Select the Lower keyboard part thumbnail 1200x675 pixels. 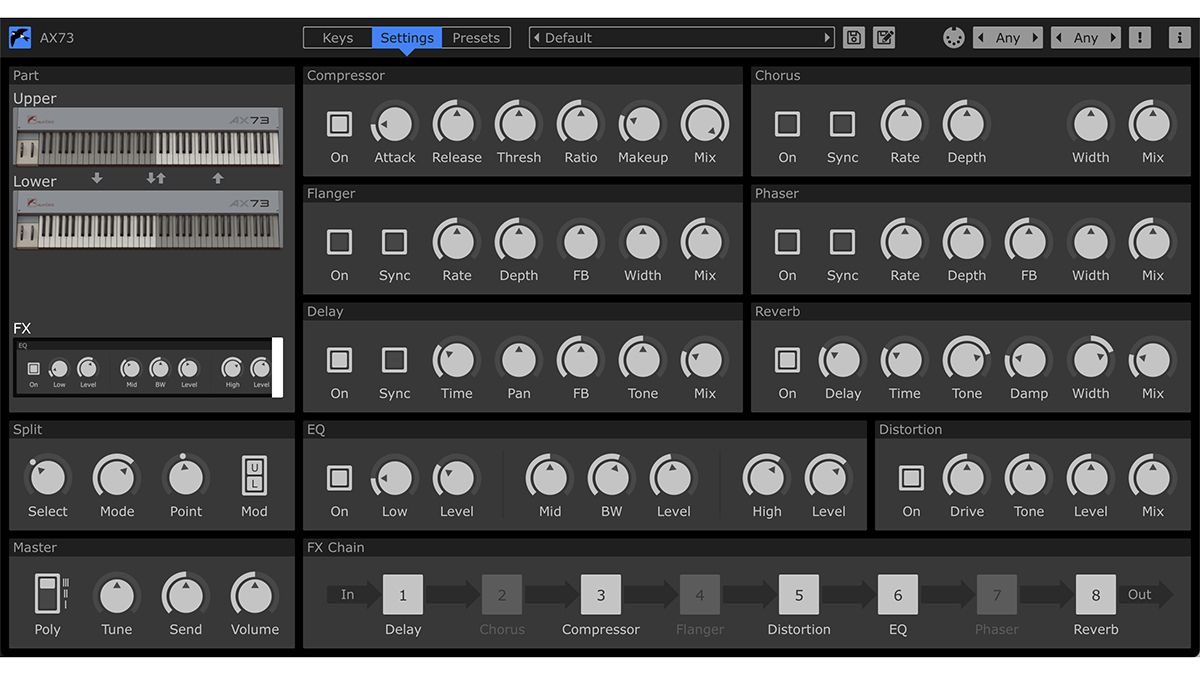click(x=148, y=219)
